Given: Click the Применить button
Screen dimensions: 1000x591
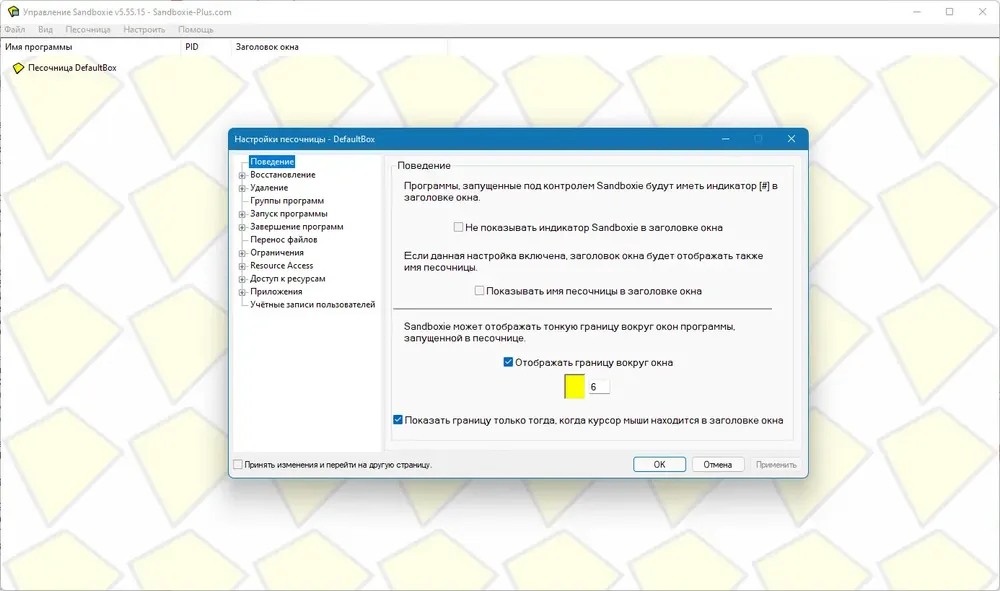Looking at the screenshot, I should pos(776,465).
